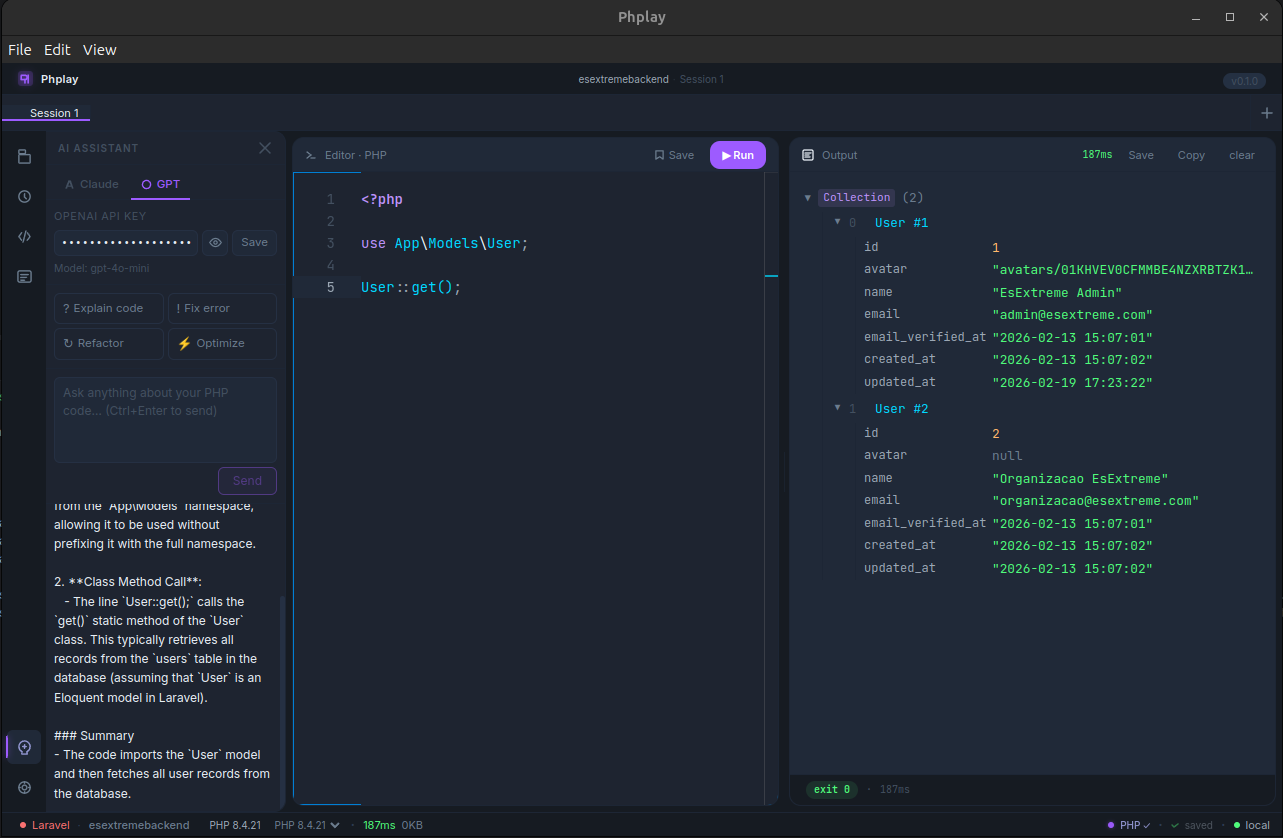The image size is (1283, 838).
Task: Save the OpenAI API key
Action: click(x=255, y=242)
